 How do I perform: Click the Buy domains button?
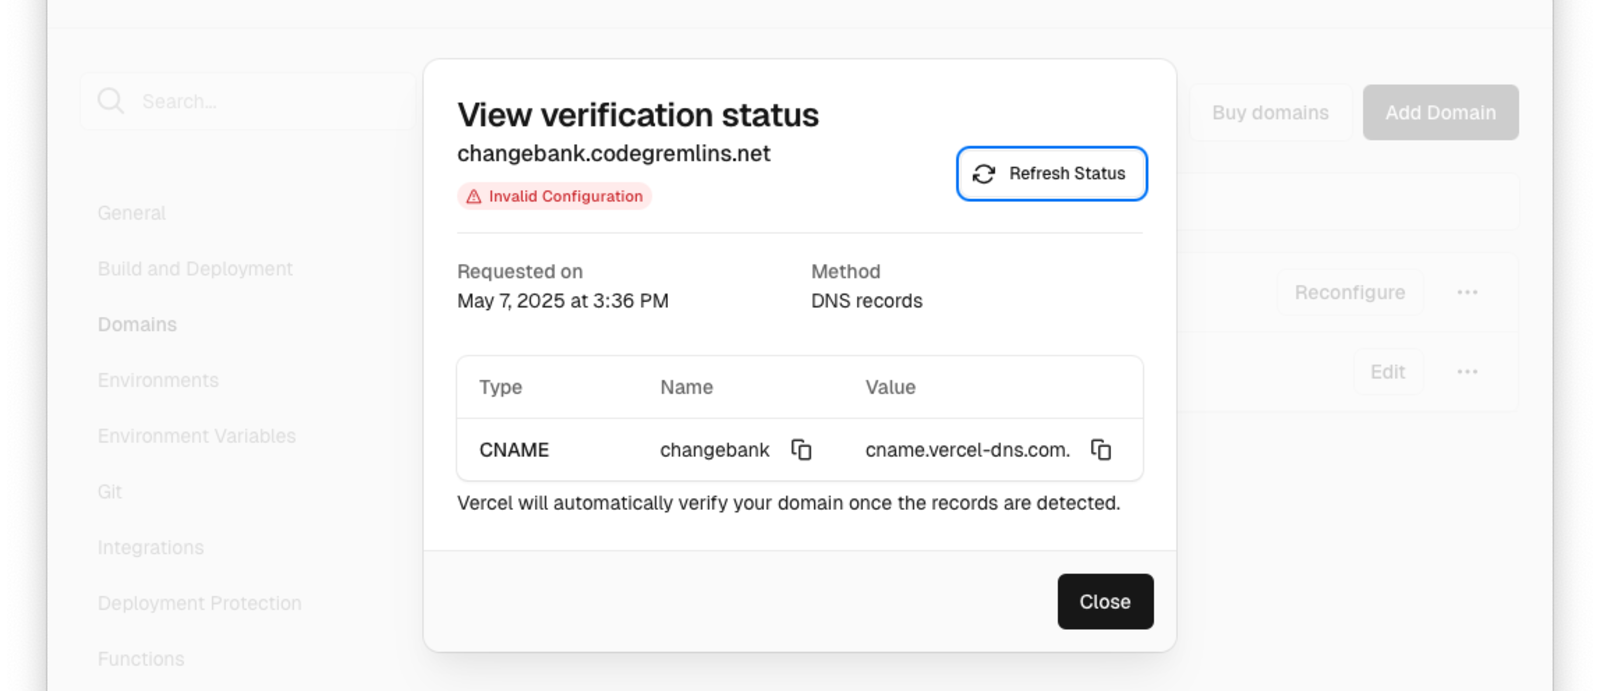(x=1270, y=113)
